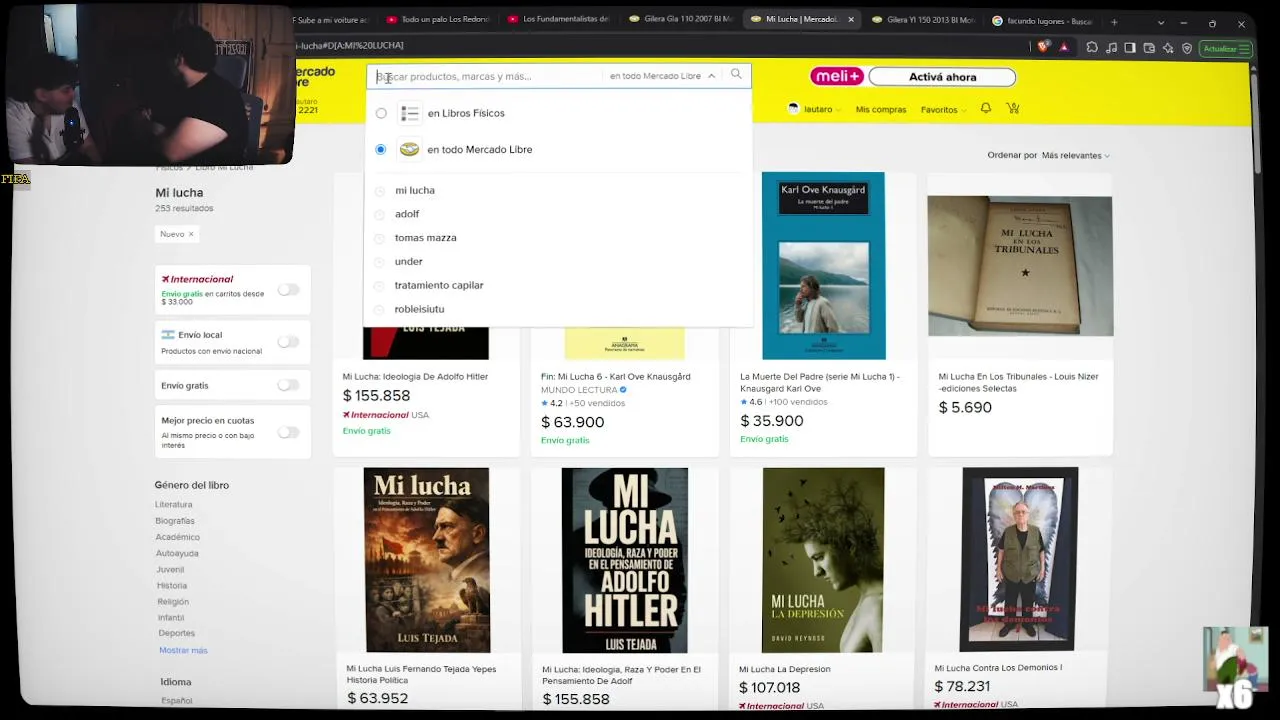Click the Brave shields lion icon
Screen dimensions: 1280x720
coord(1044,47)
